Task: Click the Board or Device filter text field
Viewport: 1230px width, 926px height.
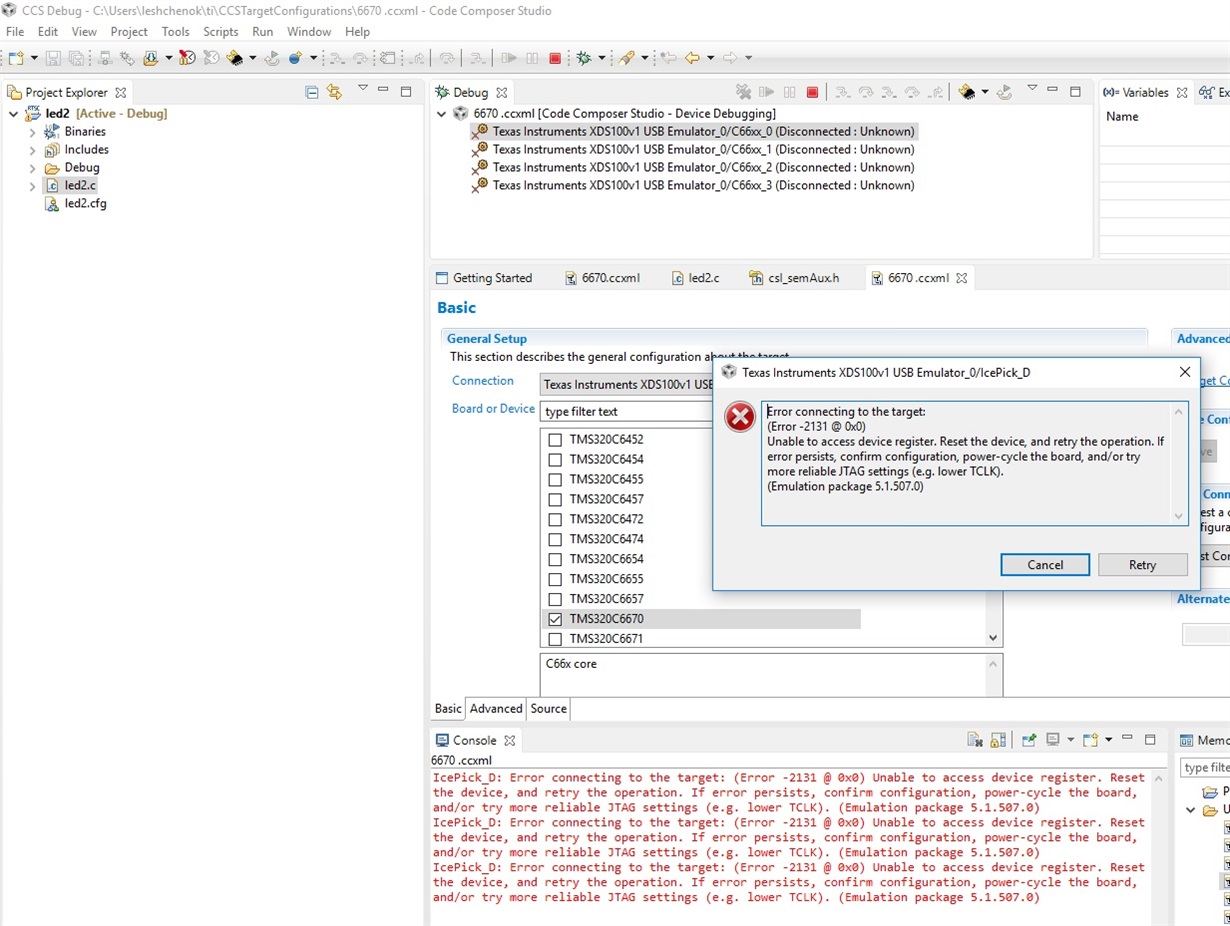Action: tap(626, 411)
